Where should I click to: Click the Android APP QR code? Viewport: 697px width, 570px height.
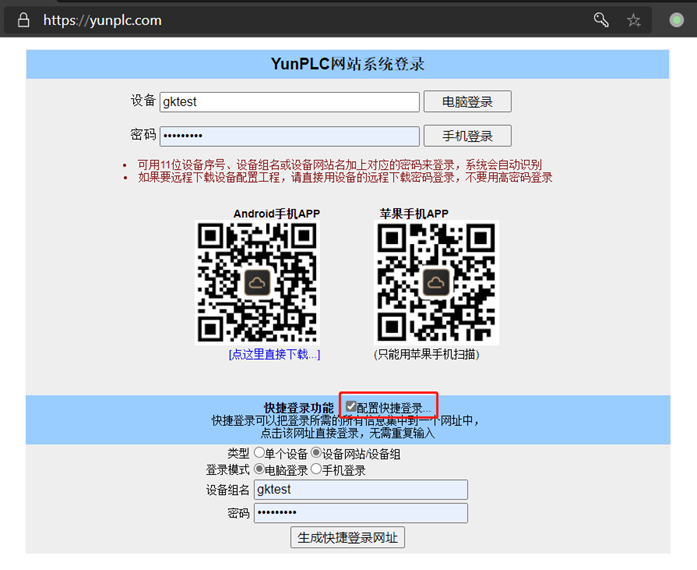pos(257,282)
